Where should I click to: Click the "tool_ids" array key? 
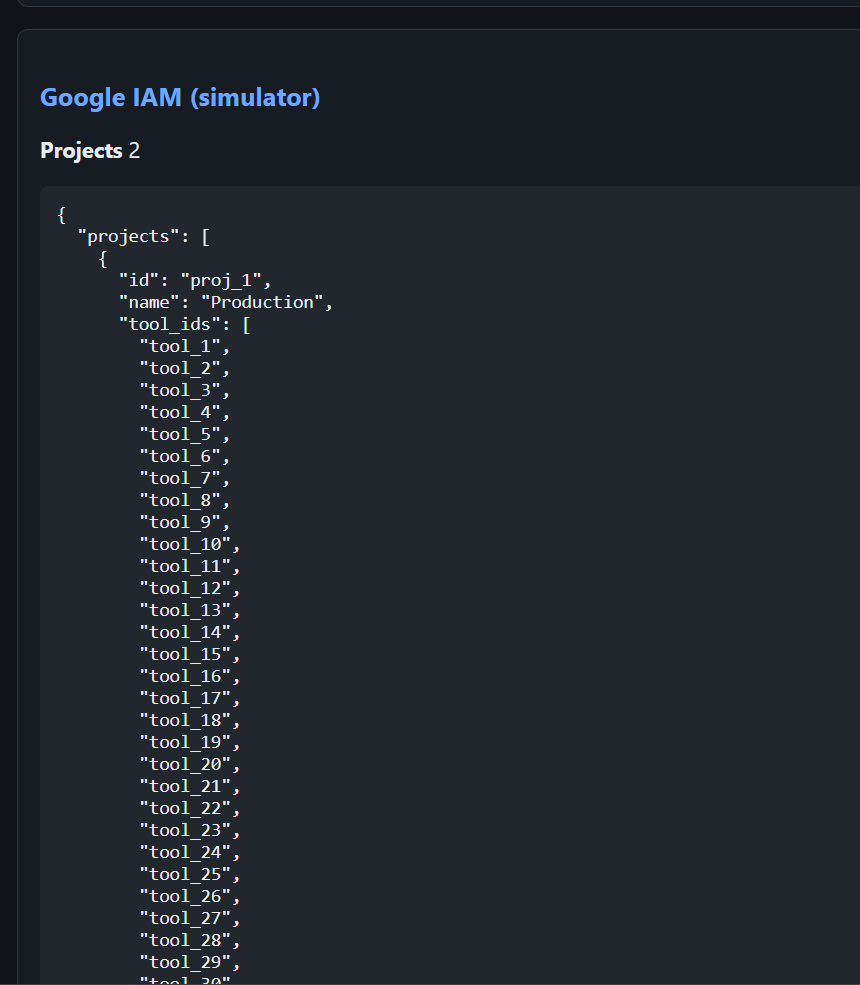click(170, 323)
